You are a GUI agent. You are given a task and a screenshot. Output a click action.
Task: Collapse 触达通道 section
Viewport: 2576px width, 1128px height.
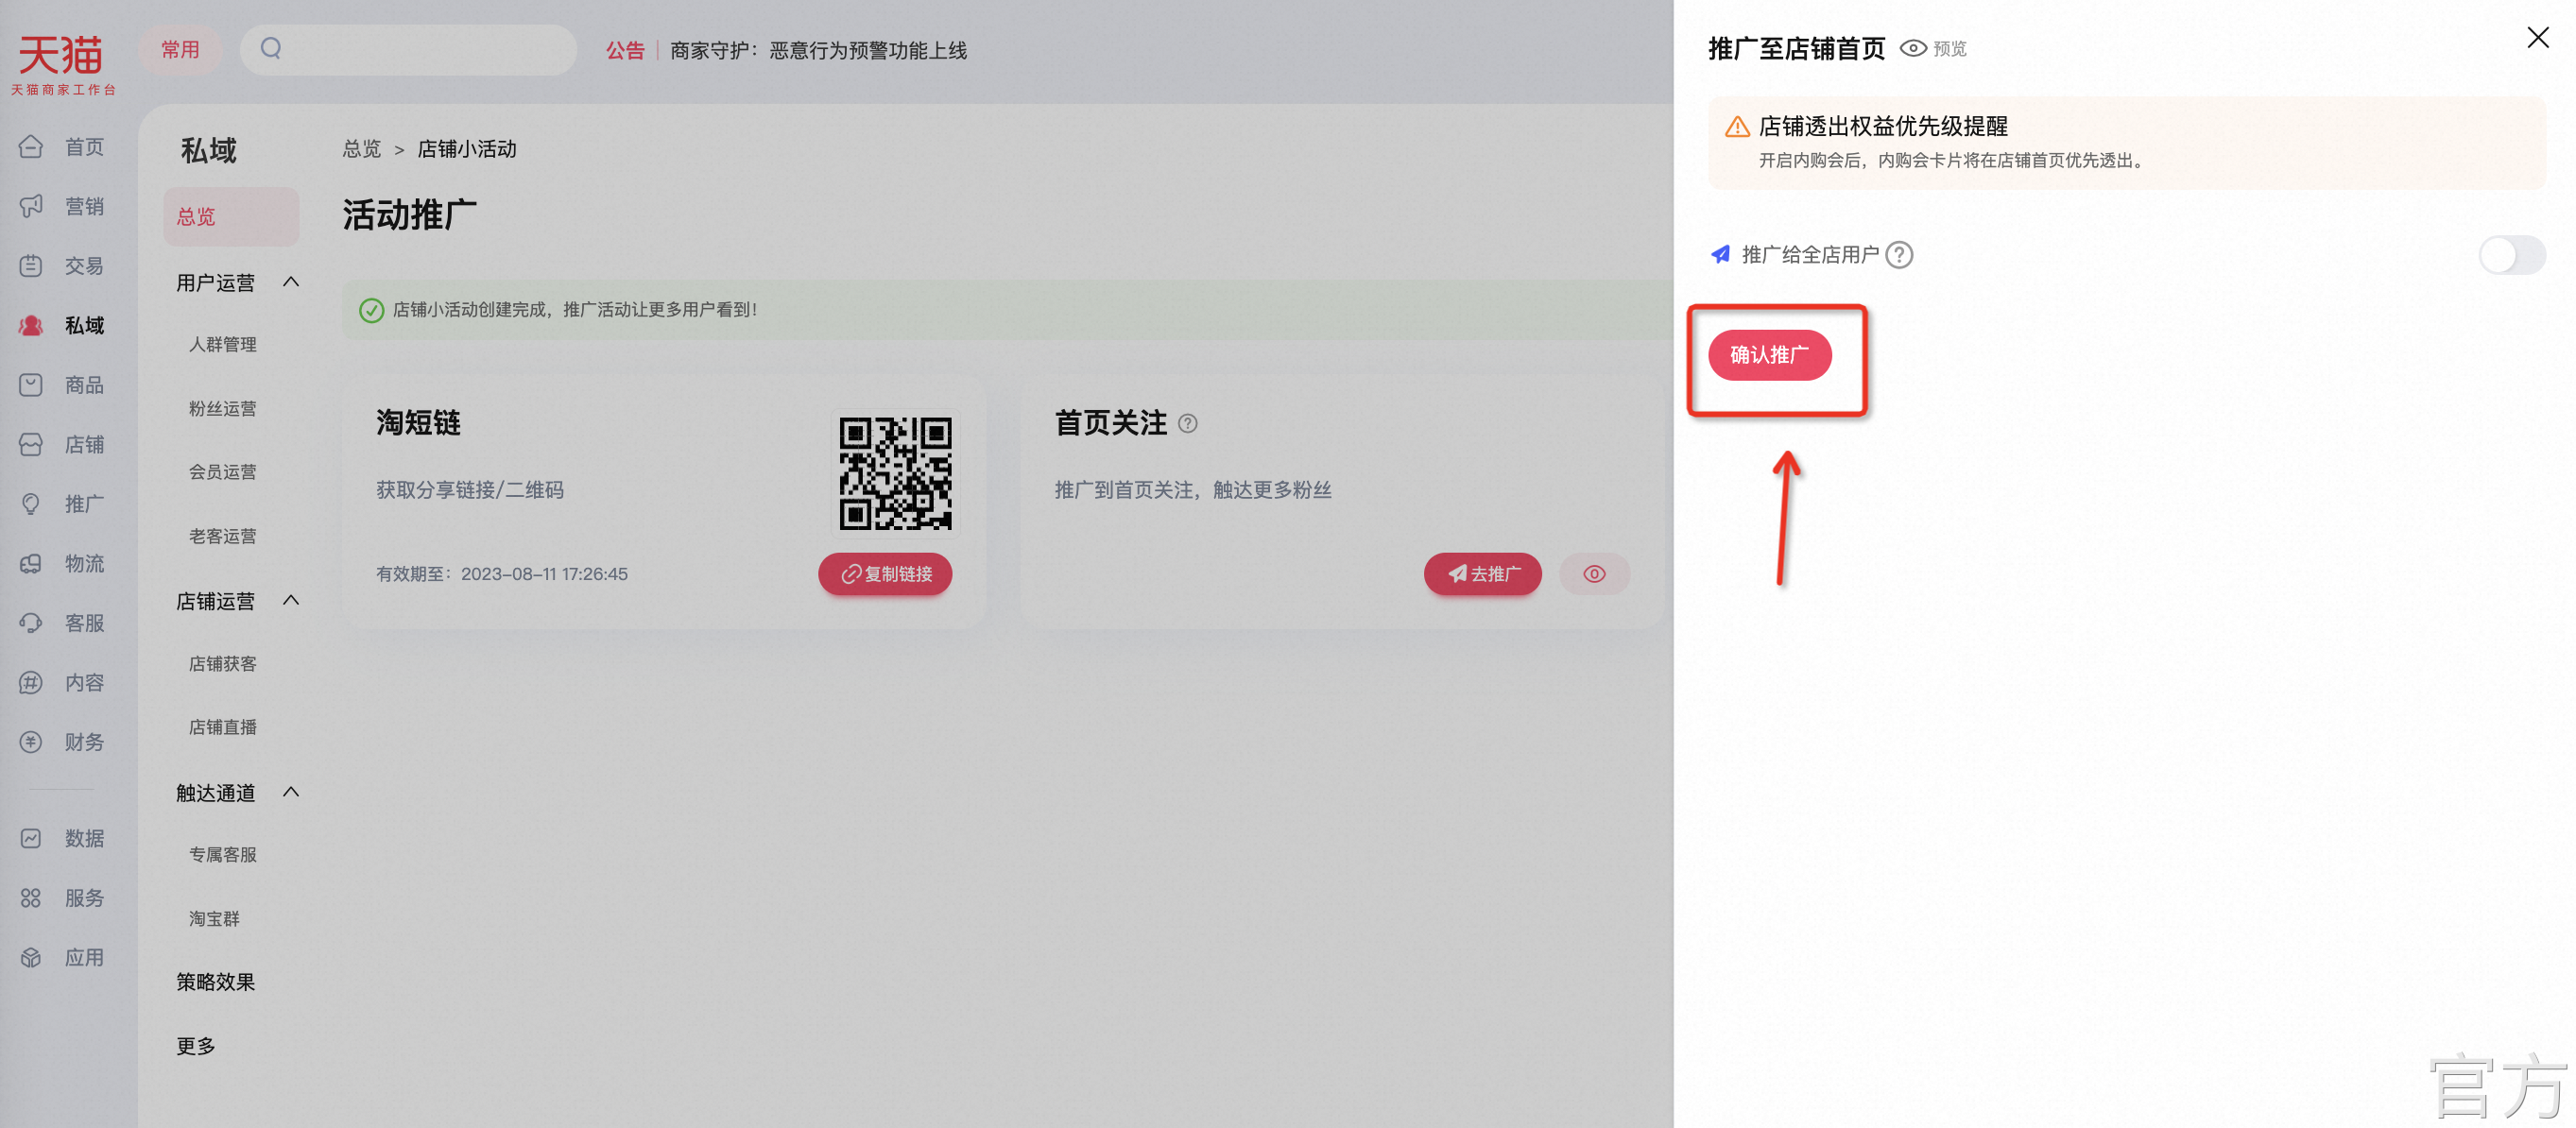click(291, 792)
